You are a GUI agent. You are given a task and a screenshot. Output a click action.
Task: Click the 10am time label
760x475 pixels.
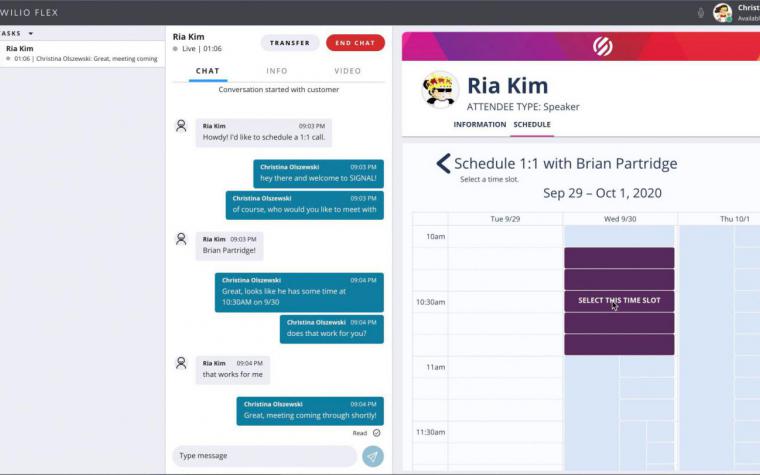[435, 237]
